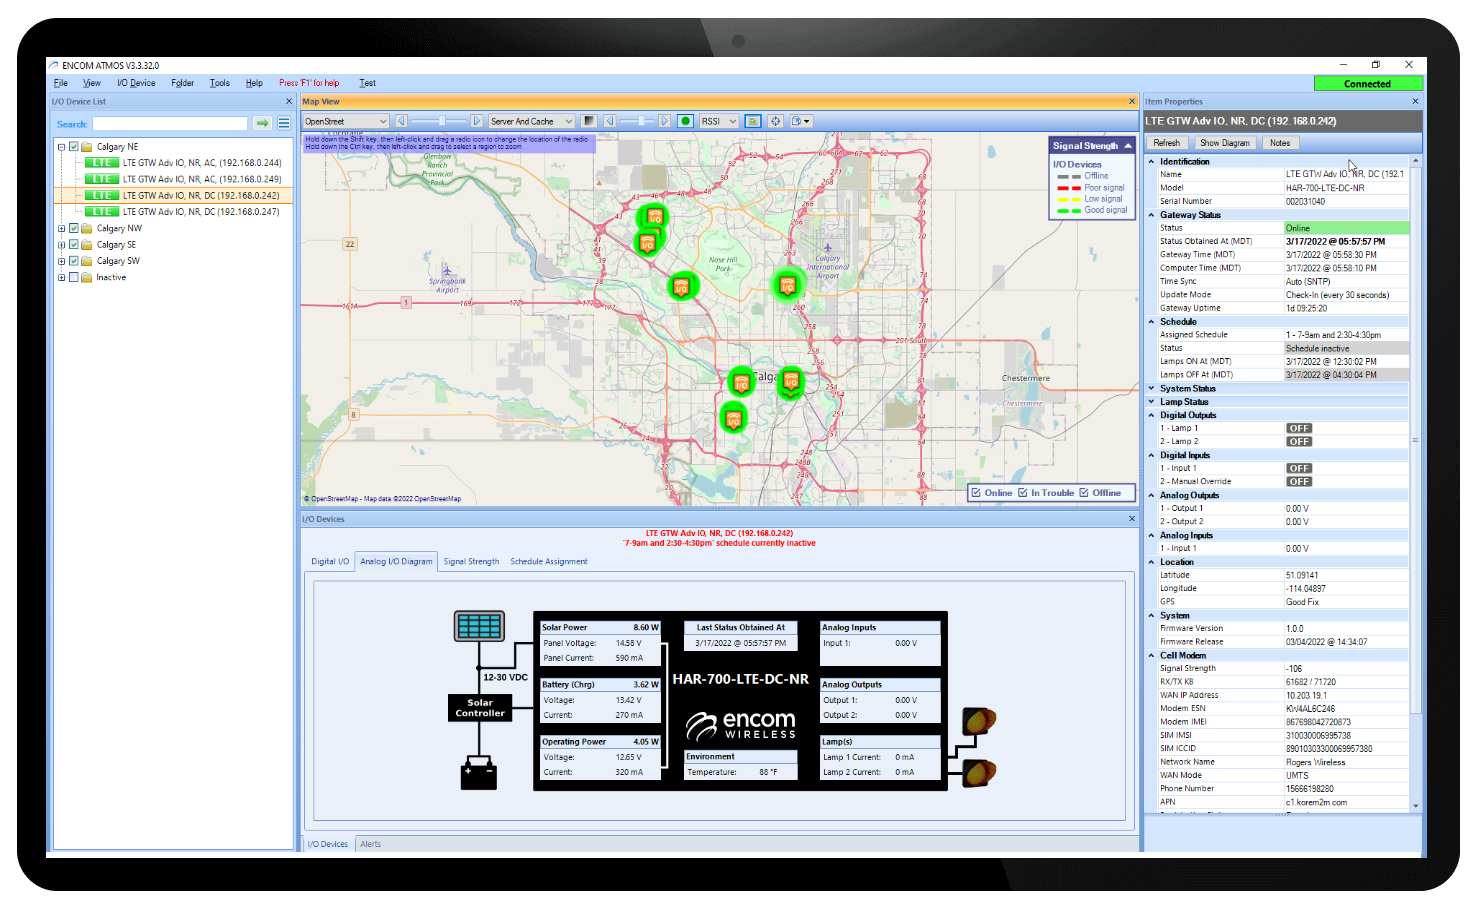Click the Refresh button in Item Properties
Image resolution: width=1473 pixels, height=902 pixels.
[x=1166, y=143]
